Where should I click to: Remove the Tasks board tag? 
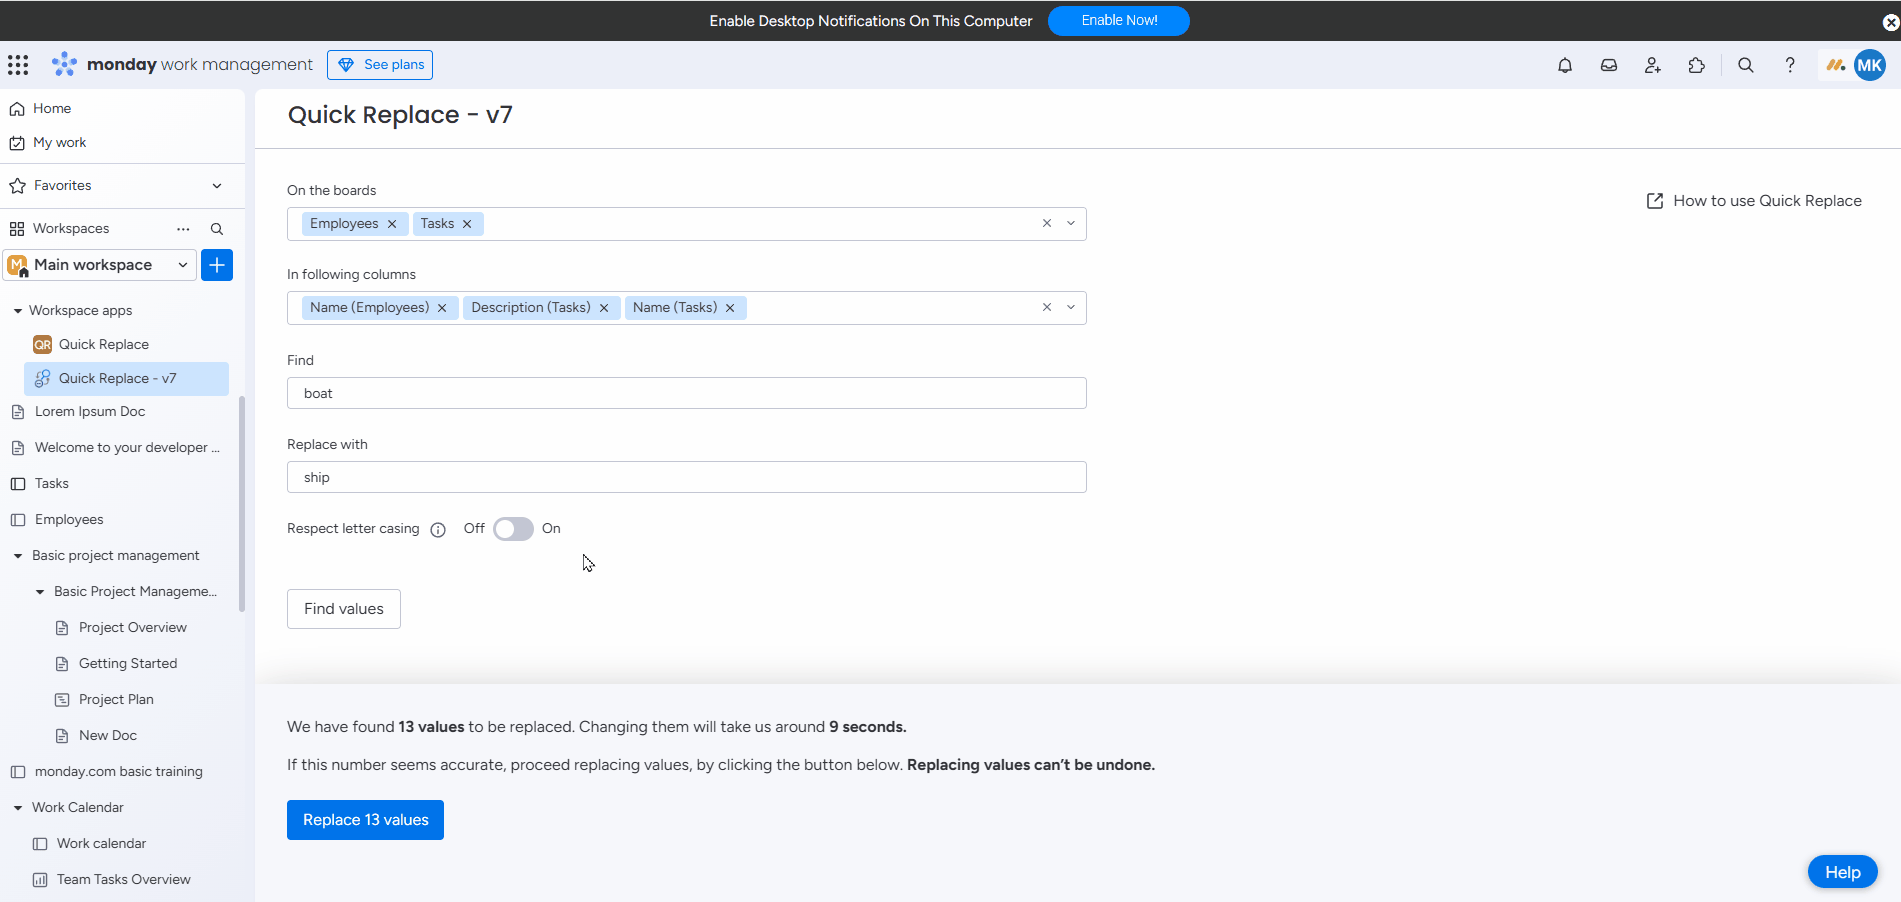(467, 224)
